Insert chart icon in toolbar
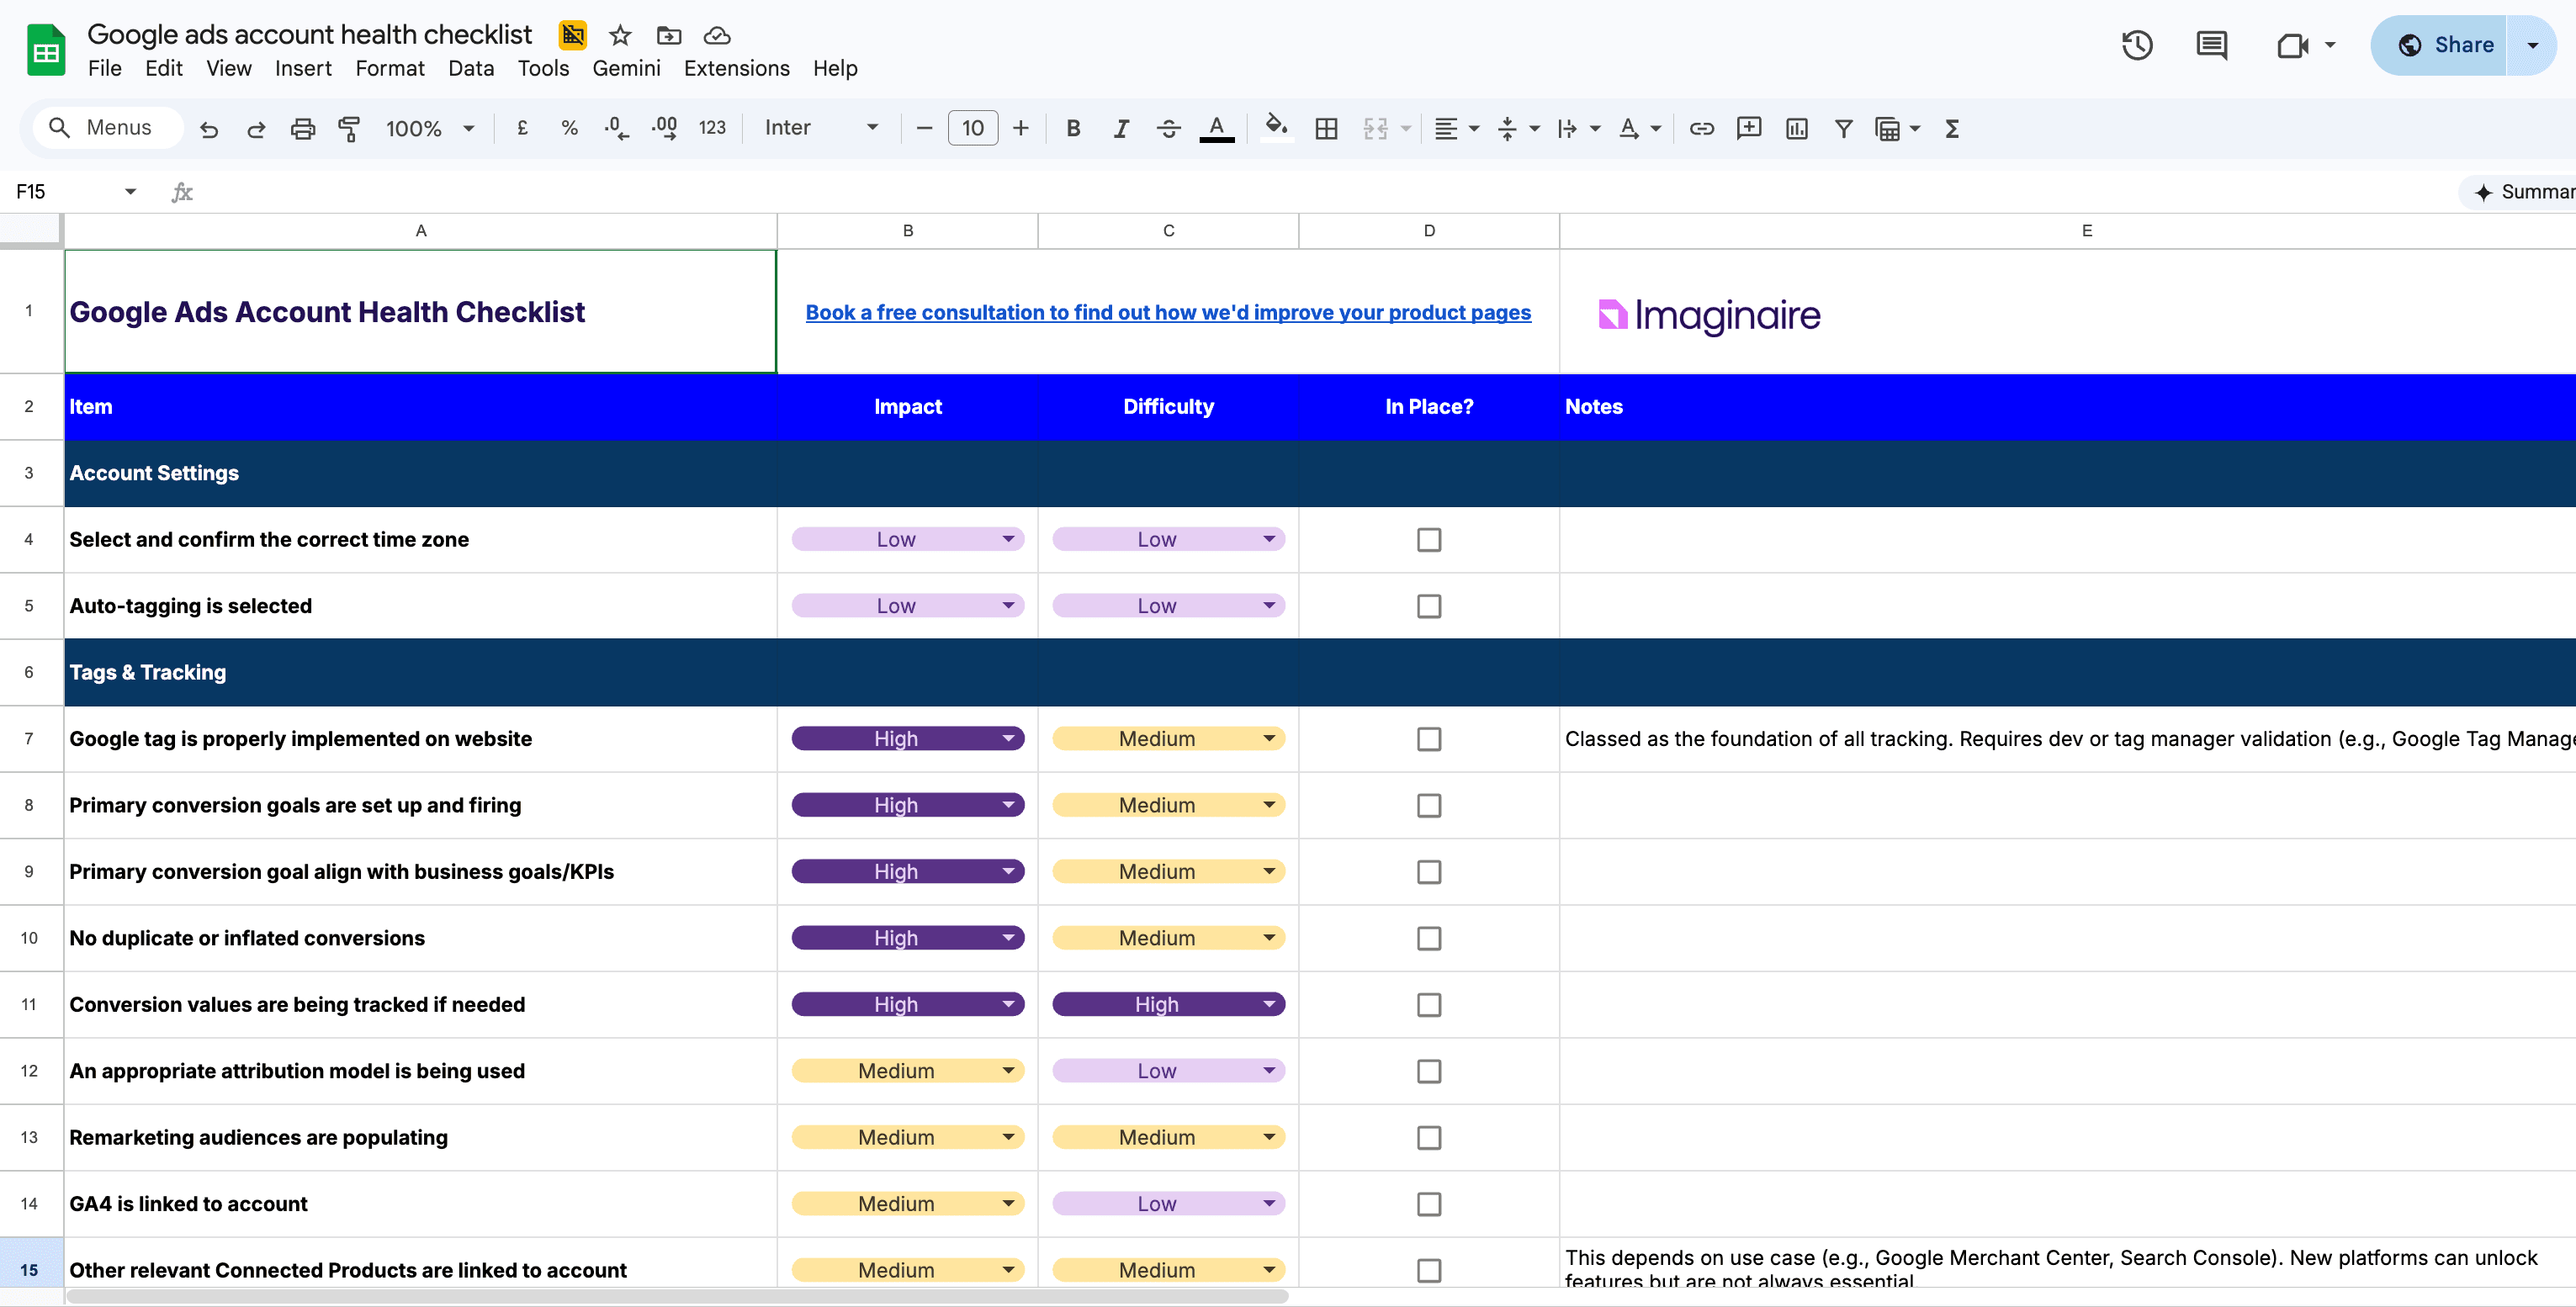The height and width of the screenshot is (1307, 2576). click(x=1796, y=128)
